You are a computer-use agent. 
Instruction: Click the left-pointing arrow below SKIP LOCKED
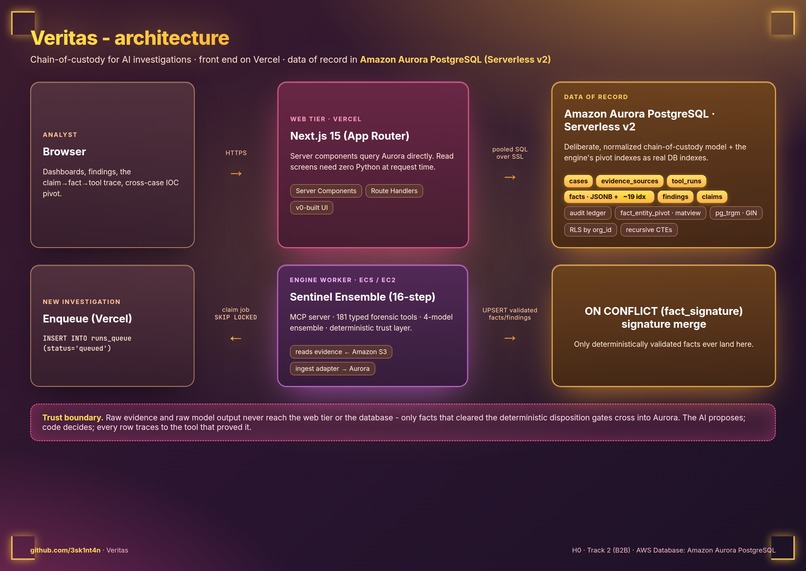[236, 338]
